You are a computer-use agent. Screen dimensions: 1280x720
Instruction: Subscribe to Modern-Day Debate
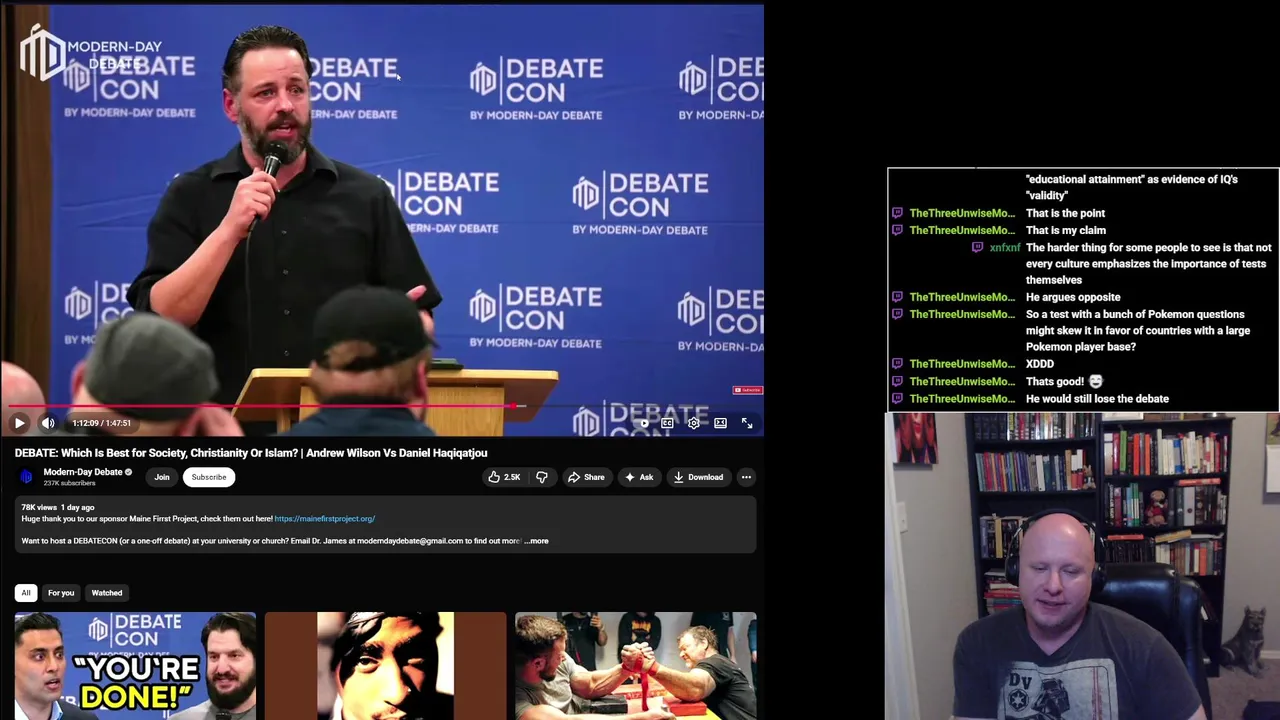209,477
